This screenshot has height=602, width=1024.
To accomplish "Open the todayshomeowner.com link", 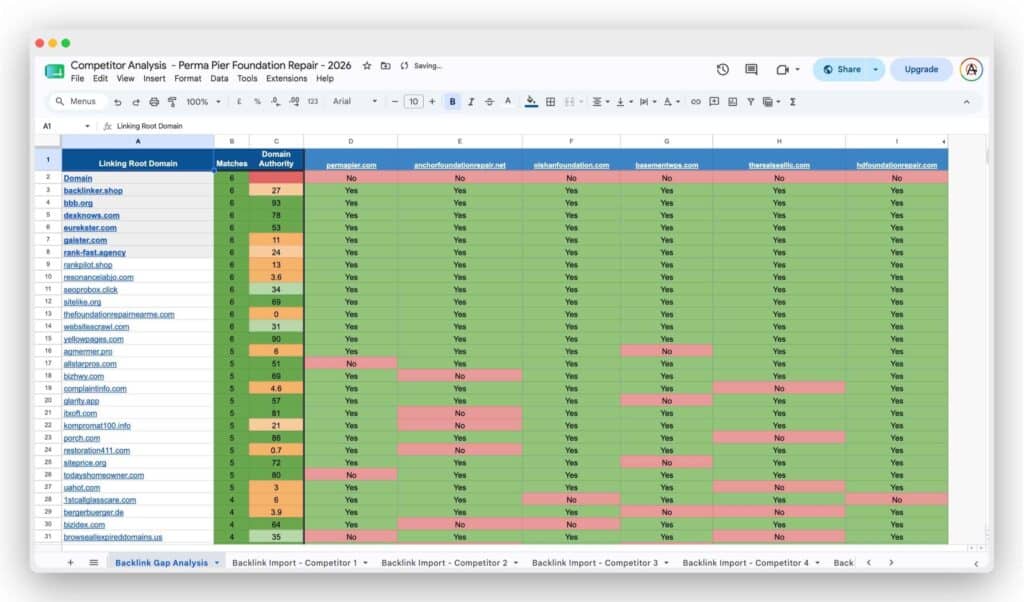I will [x=103, y=475].
